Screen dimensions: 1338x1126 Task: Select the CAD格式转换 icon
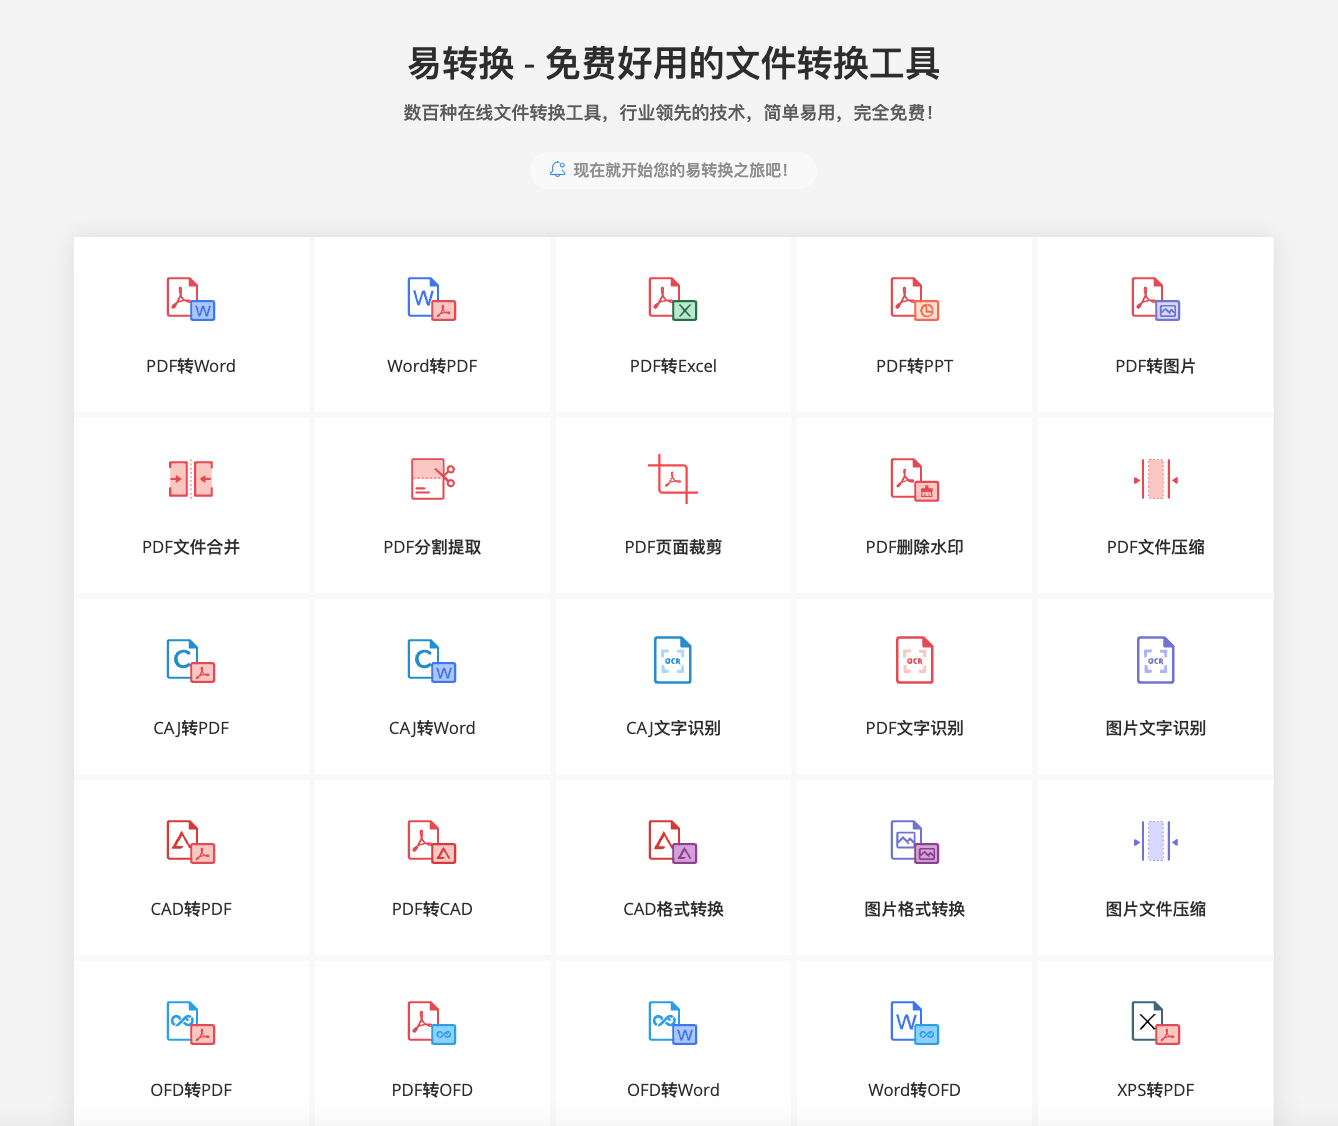point(673,842)
